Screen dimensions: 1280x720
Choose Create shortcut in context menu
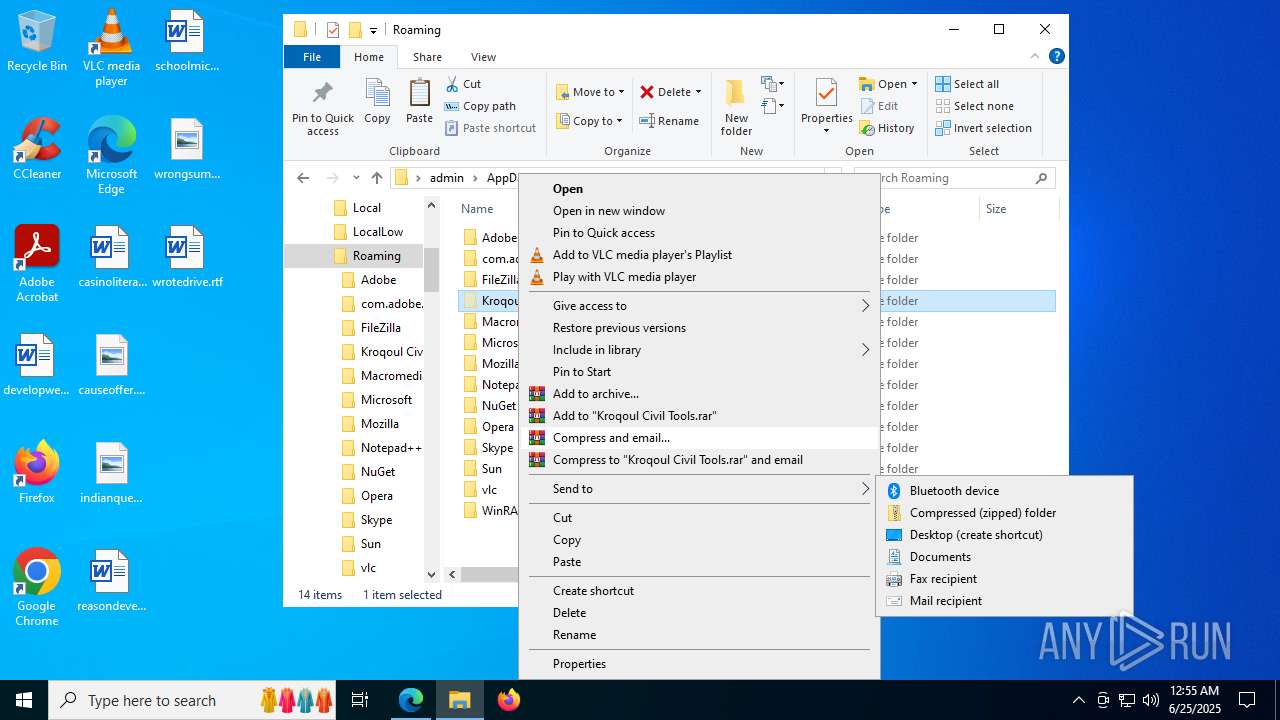(699, 591)
